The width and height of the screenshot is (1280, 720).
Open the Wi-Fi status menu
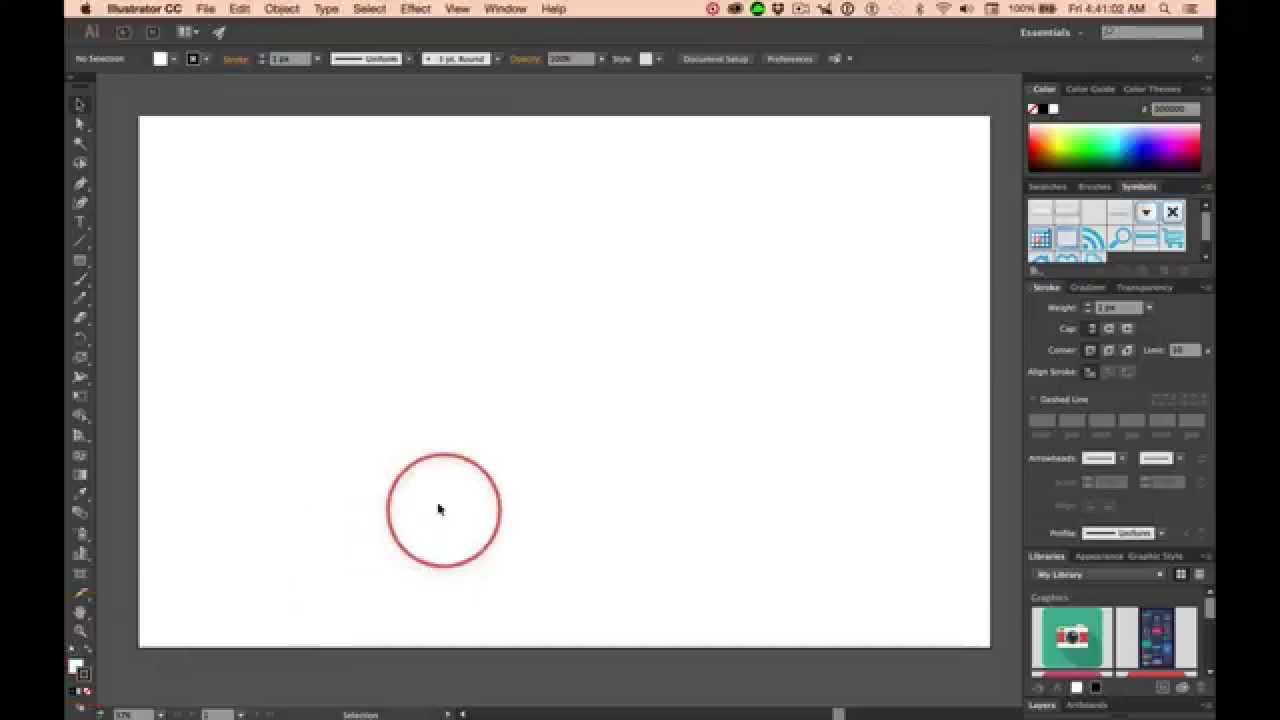(x=943, y=8)
